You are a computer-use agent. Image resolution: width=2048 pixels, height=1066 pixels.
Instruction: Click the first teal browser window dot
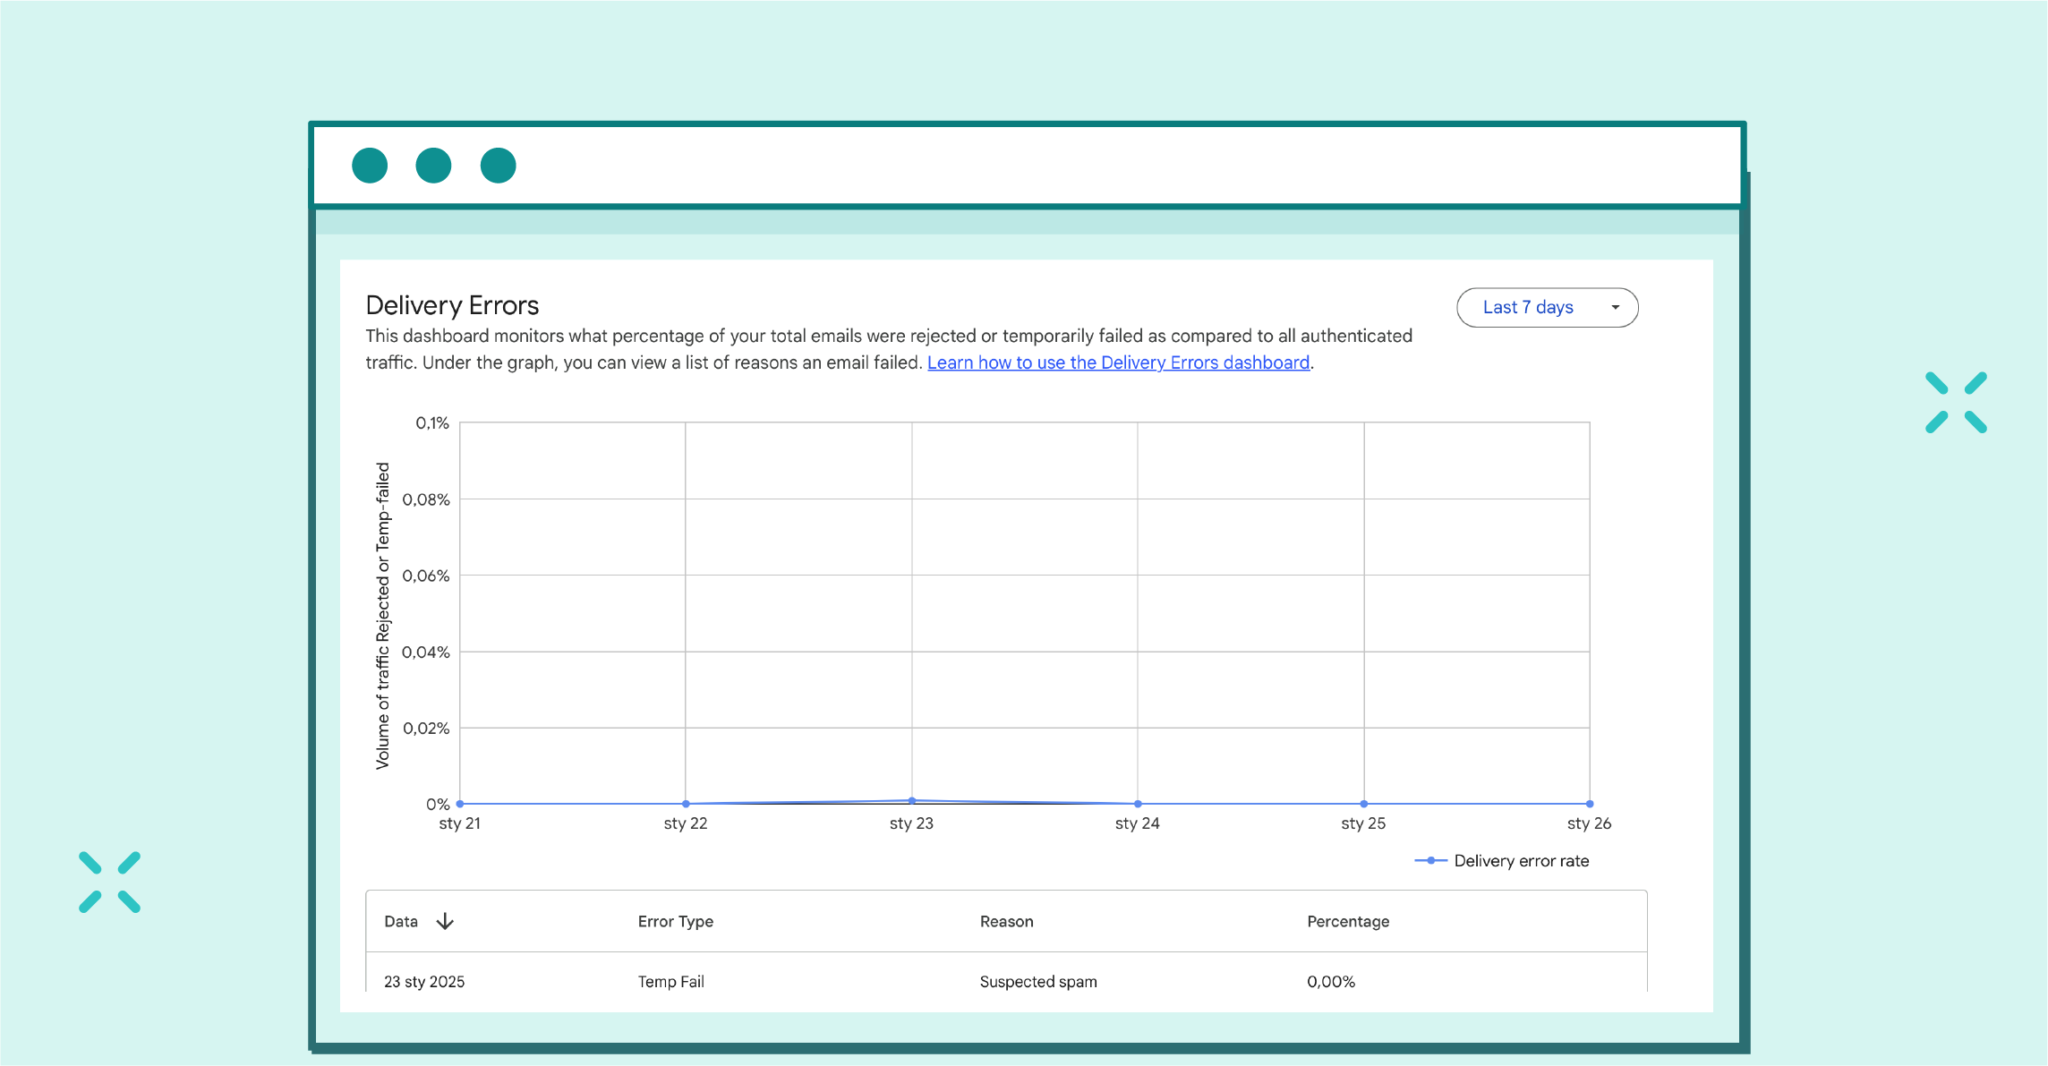point(369,165)
